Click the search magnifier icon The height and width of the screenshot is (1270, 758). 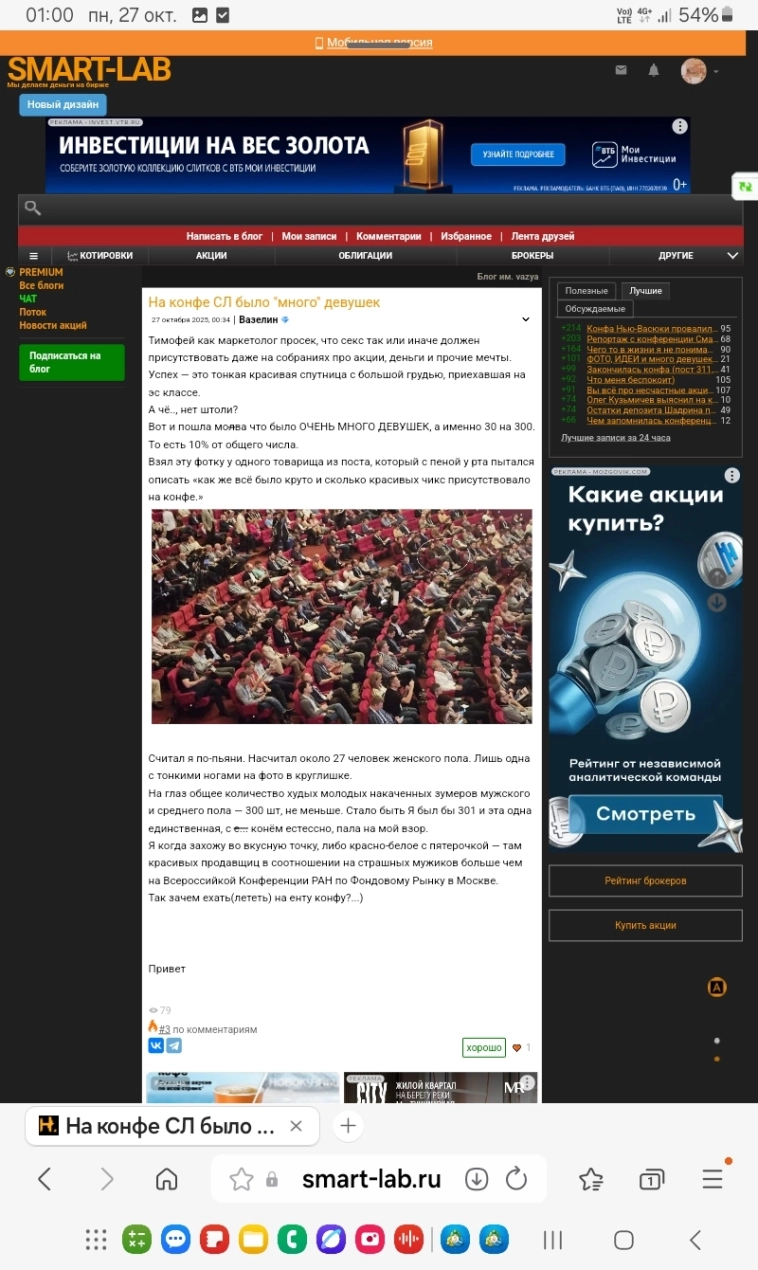pyautogui.click(x=33, y=208)
